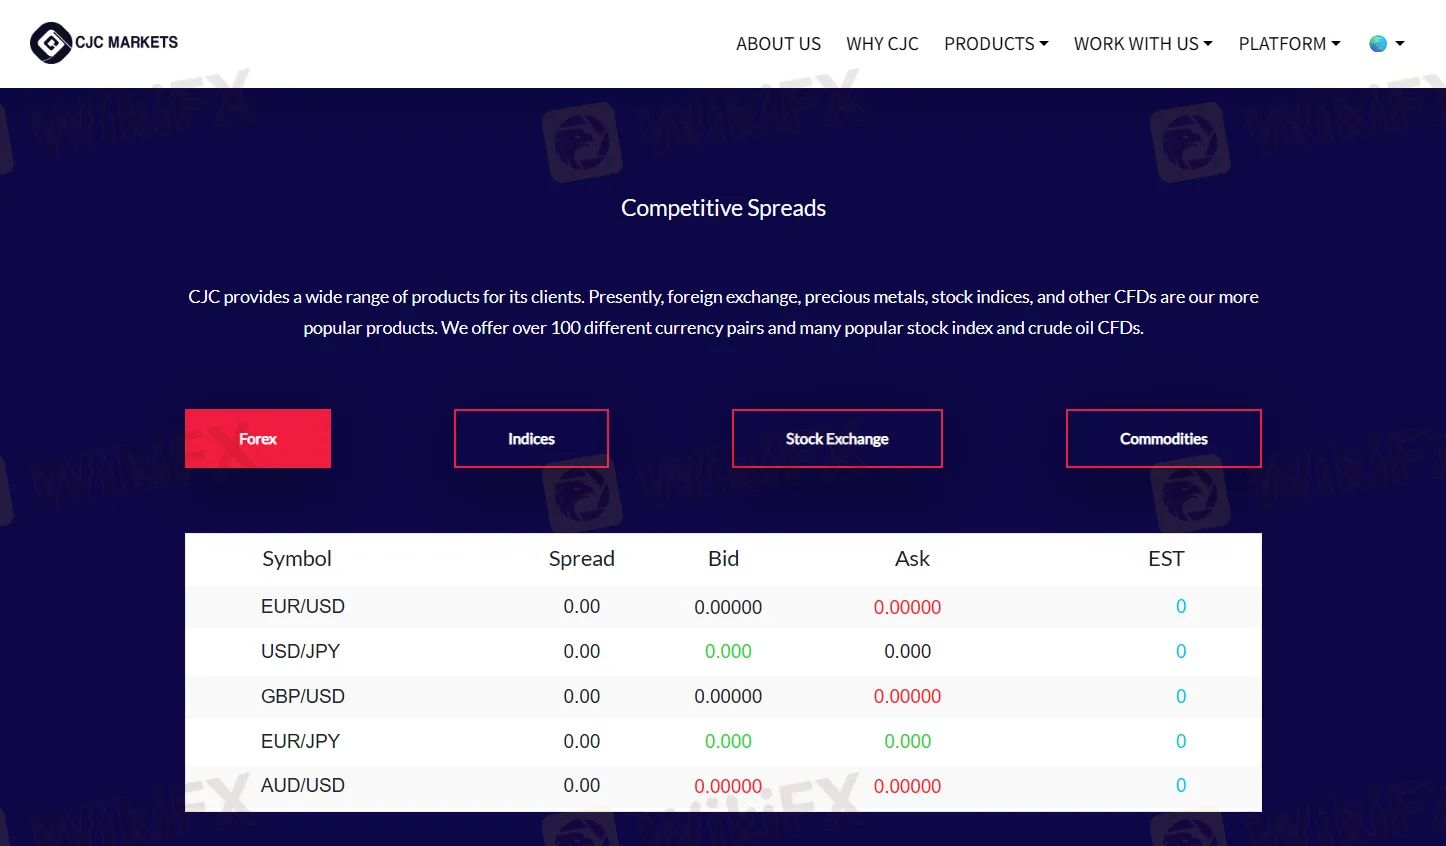Screen dimensions: 1446x846
Task: Select the GBP/USD symbol row
Action: pyautogui.click(x=723, y=696)
